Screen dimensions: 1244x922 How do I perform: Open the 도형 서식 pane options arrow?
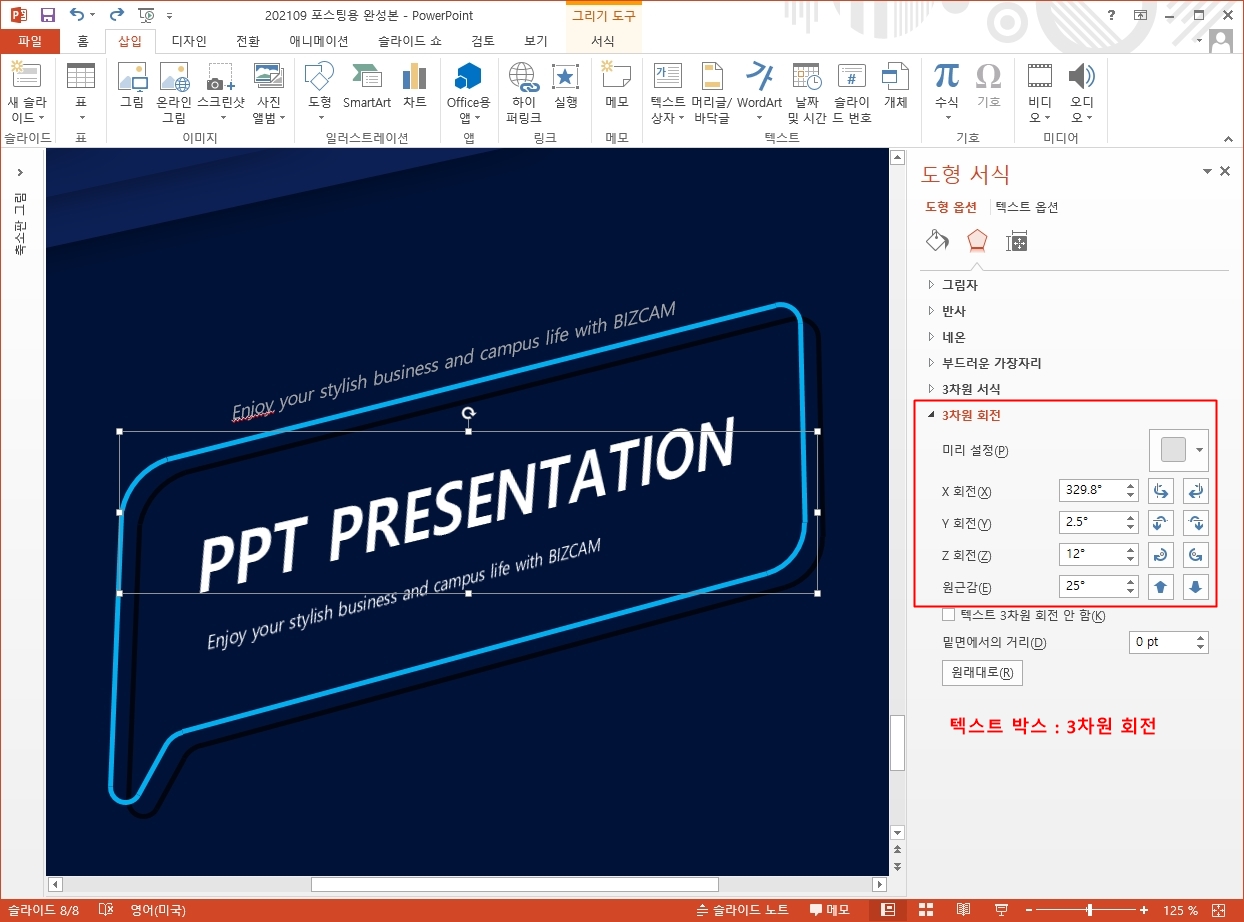pos(1207,172)
